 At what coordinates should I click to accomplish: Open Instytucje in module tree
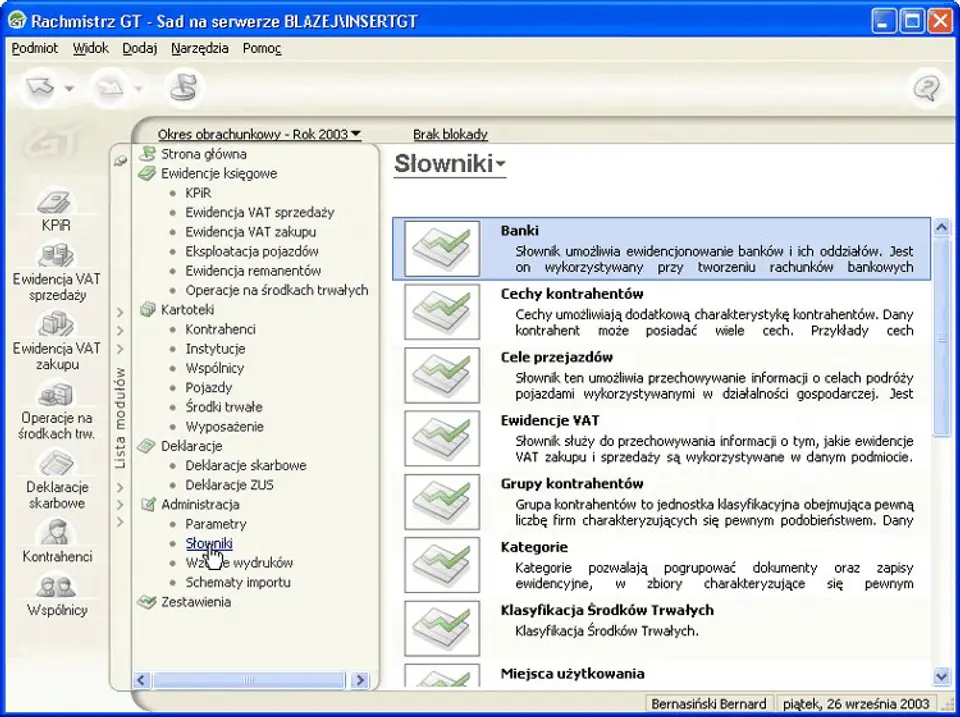pos(216,348)
